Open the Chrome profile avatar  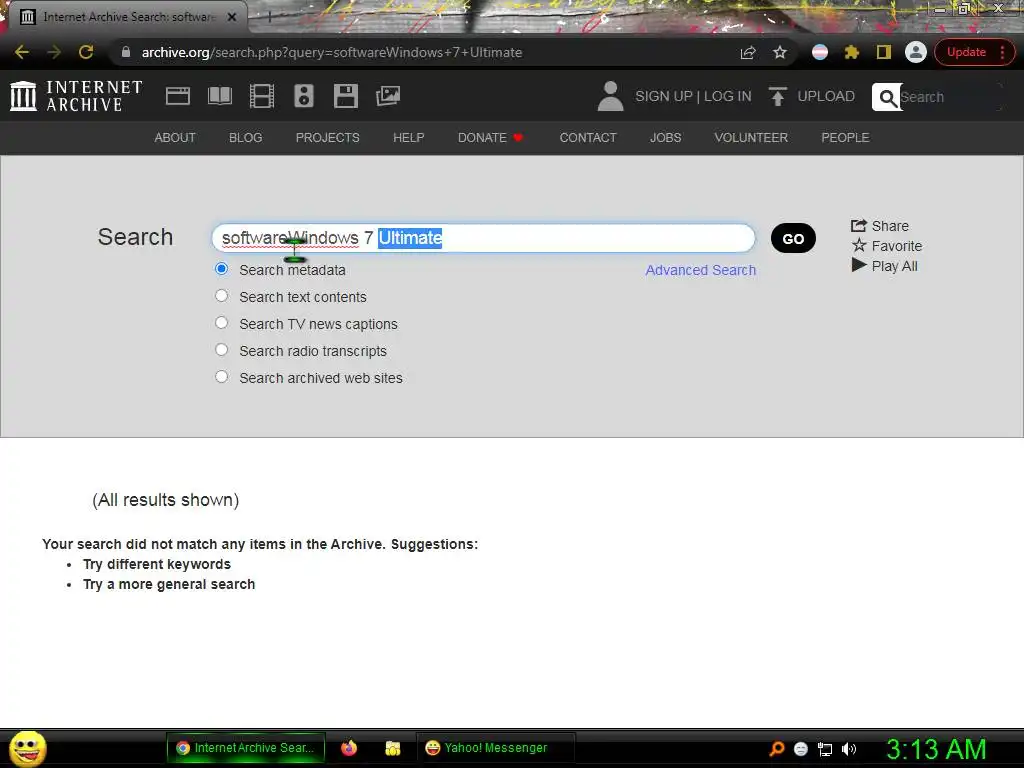tap(916, 52)
